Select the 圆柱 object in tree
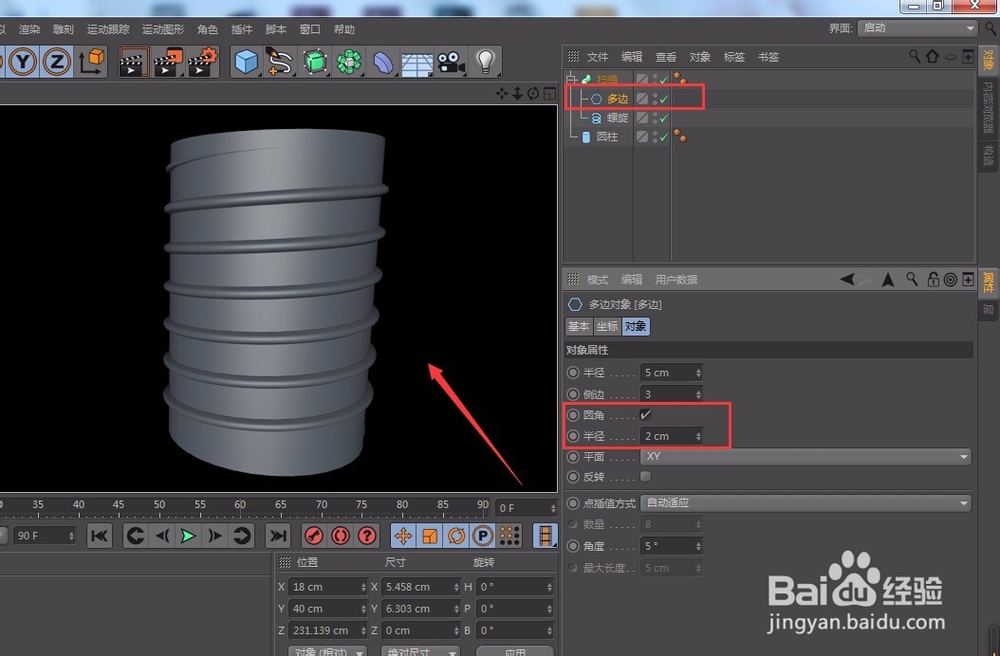 (x=607, y=136)
